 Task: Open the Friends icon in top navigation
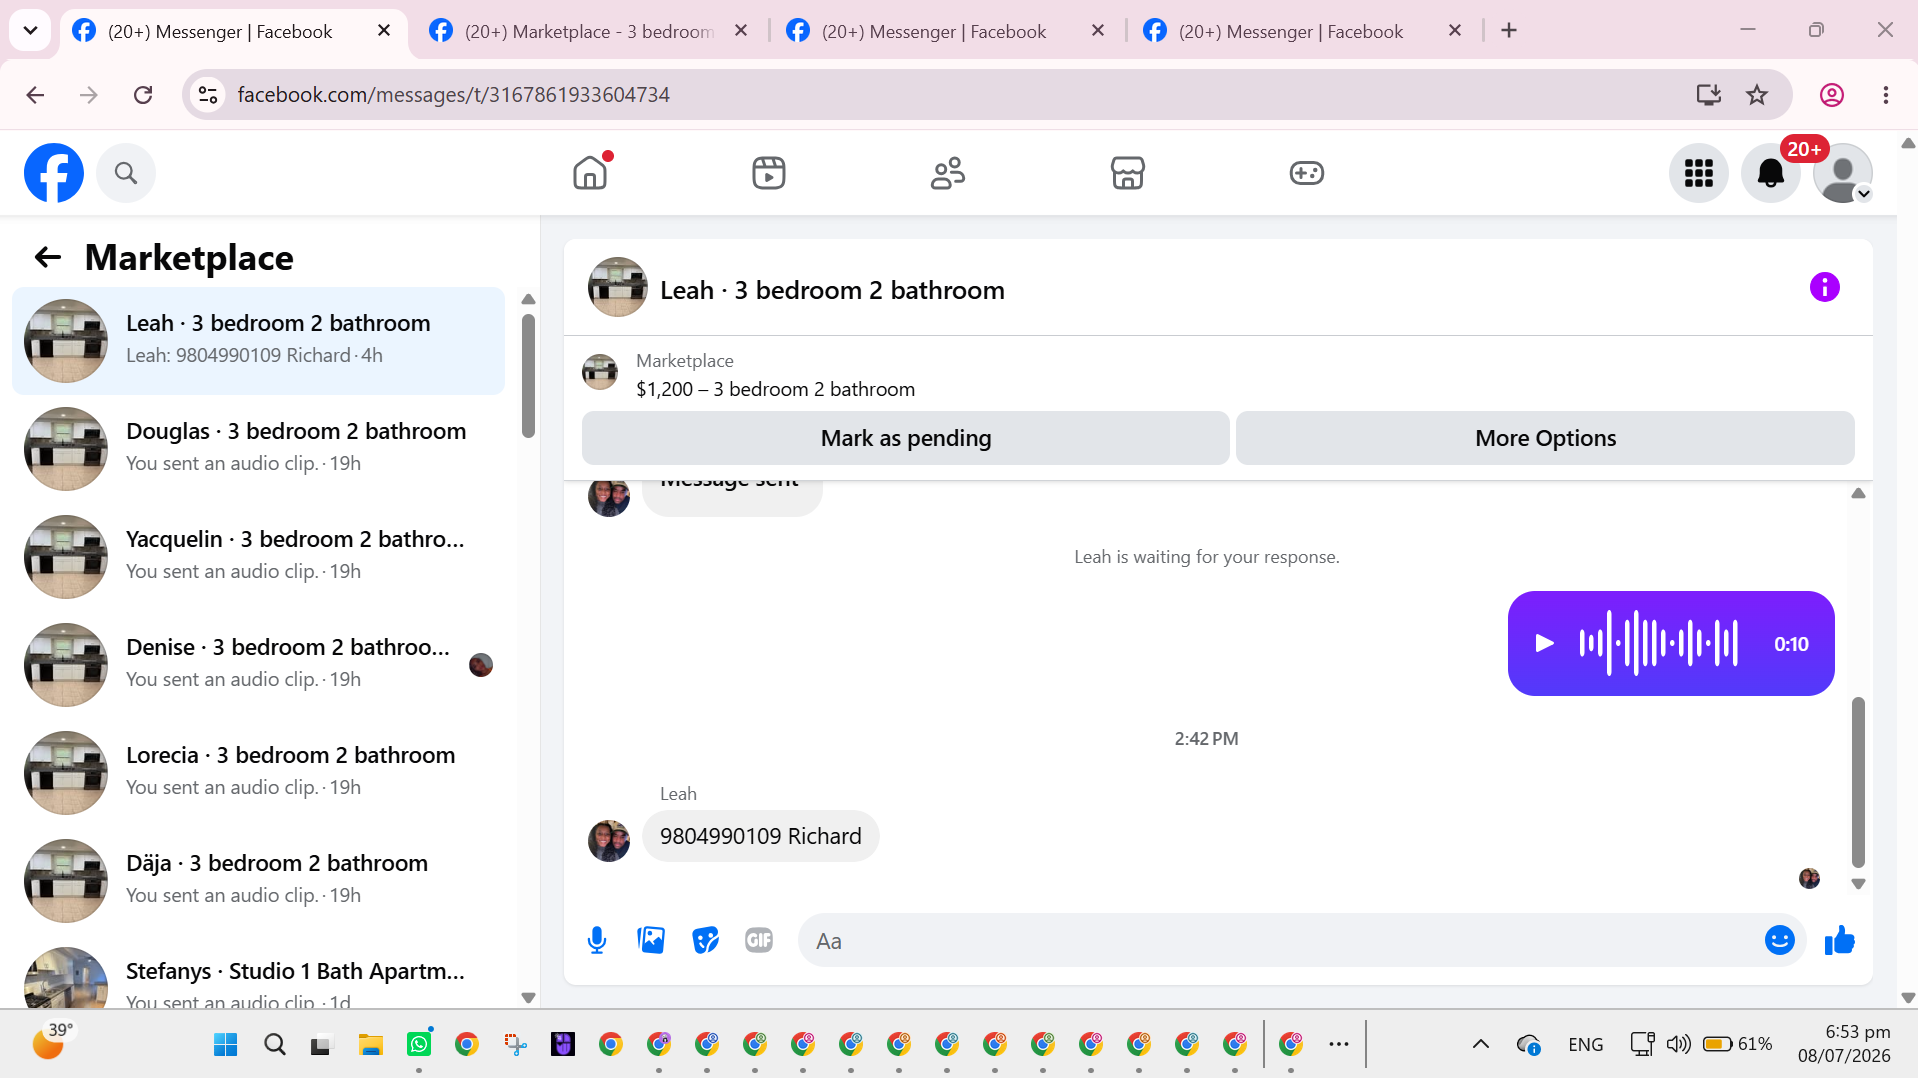948,173
